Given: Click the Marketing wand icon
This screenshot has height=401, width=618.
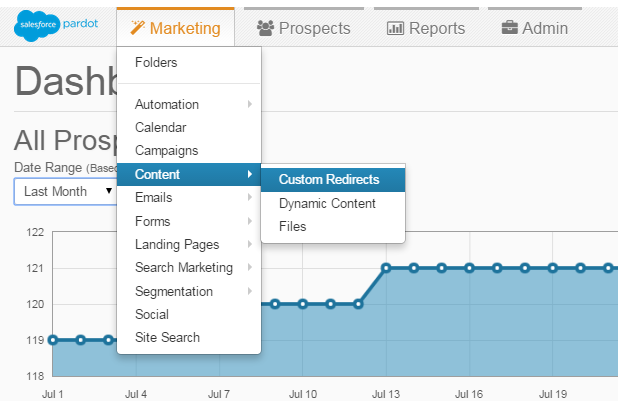Looking at the screenshot, I should point(138,28).
